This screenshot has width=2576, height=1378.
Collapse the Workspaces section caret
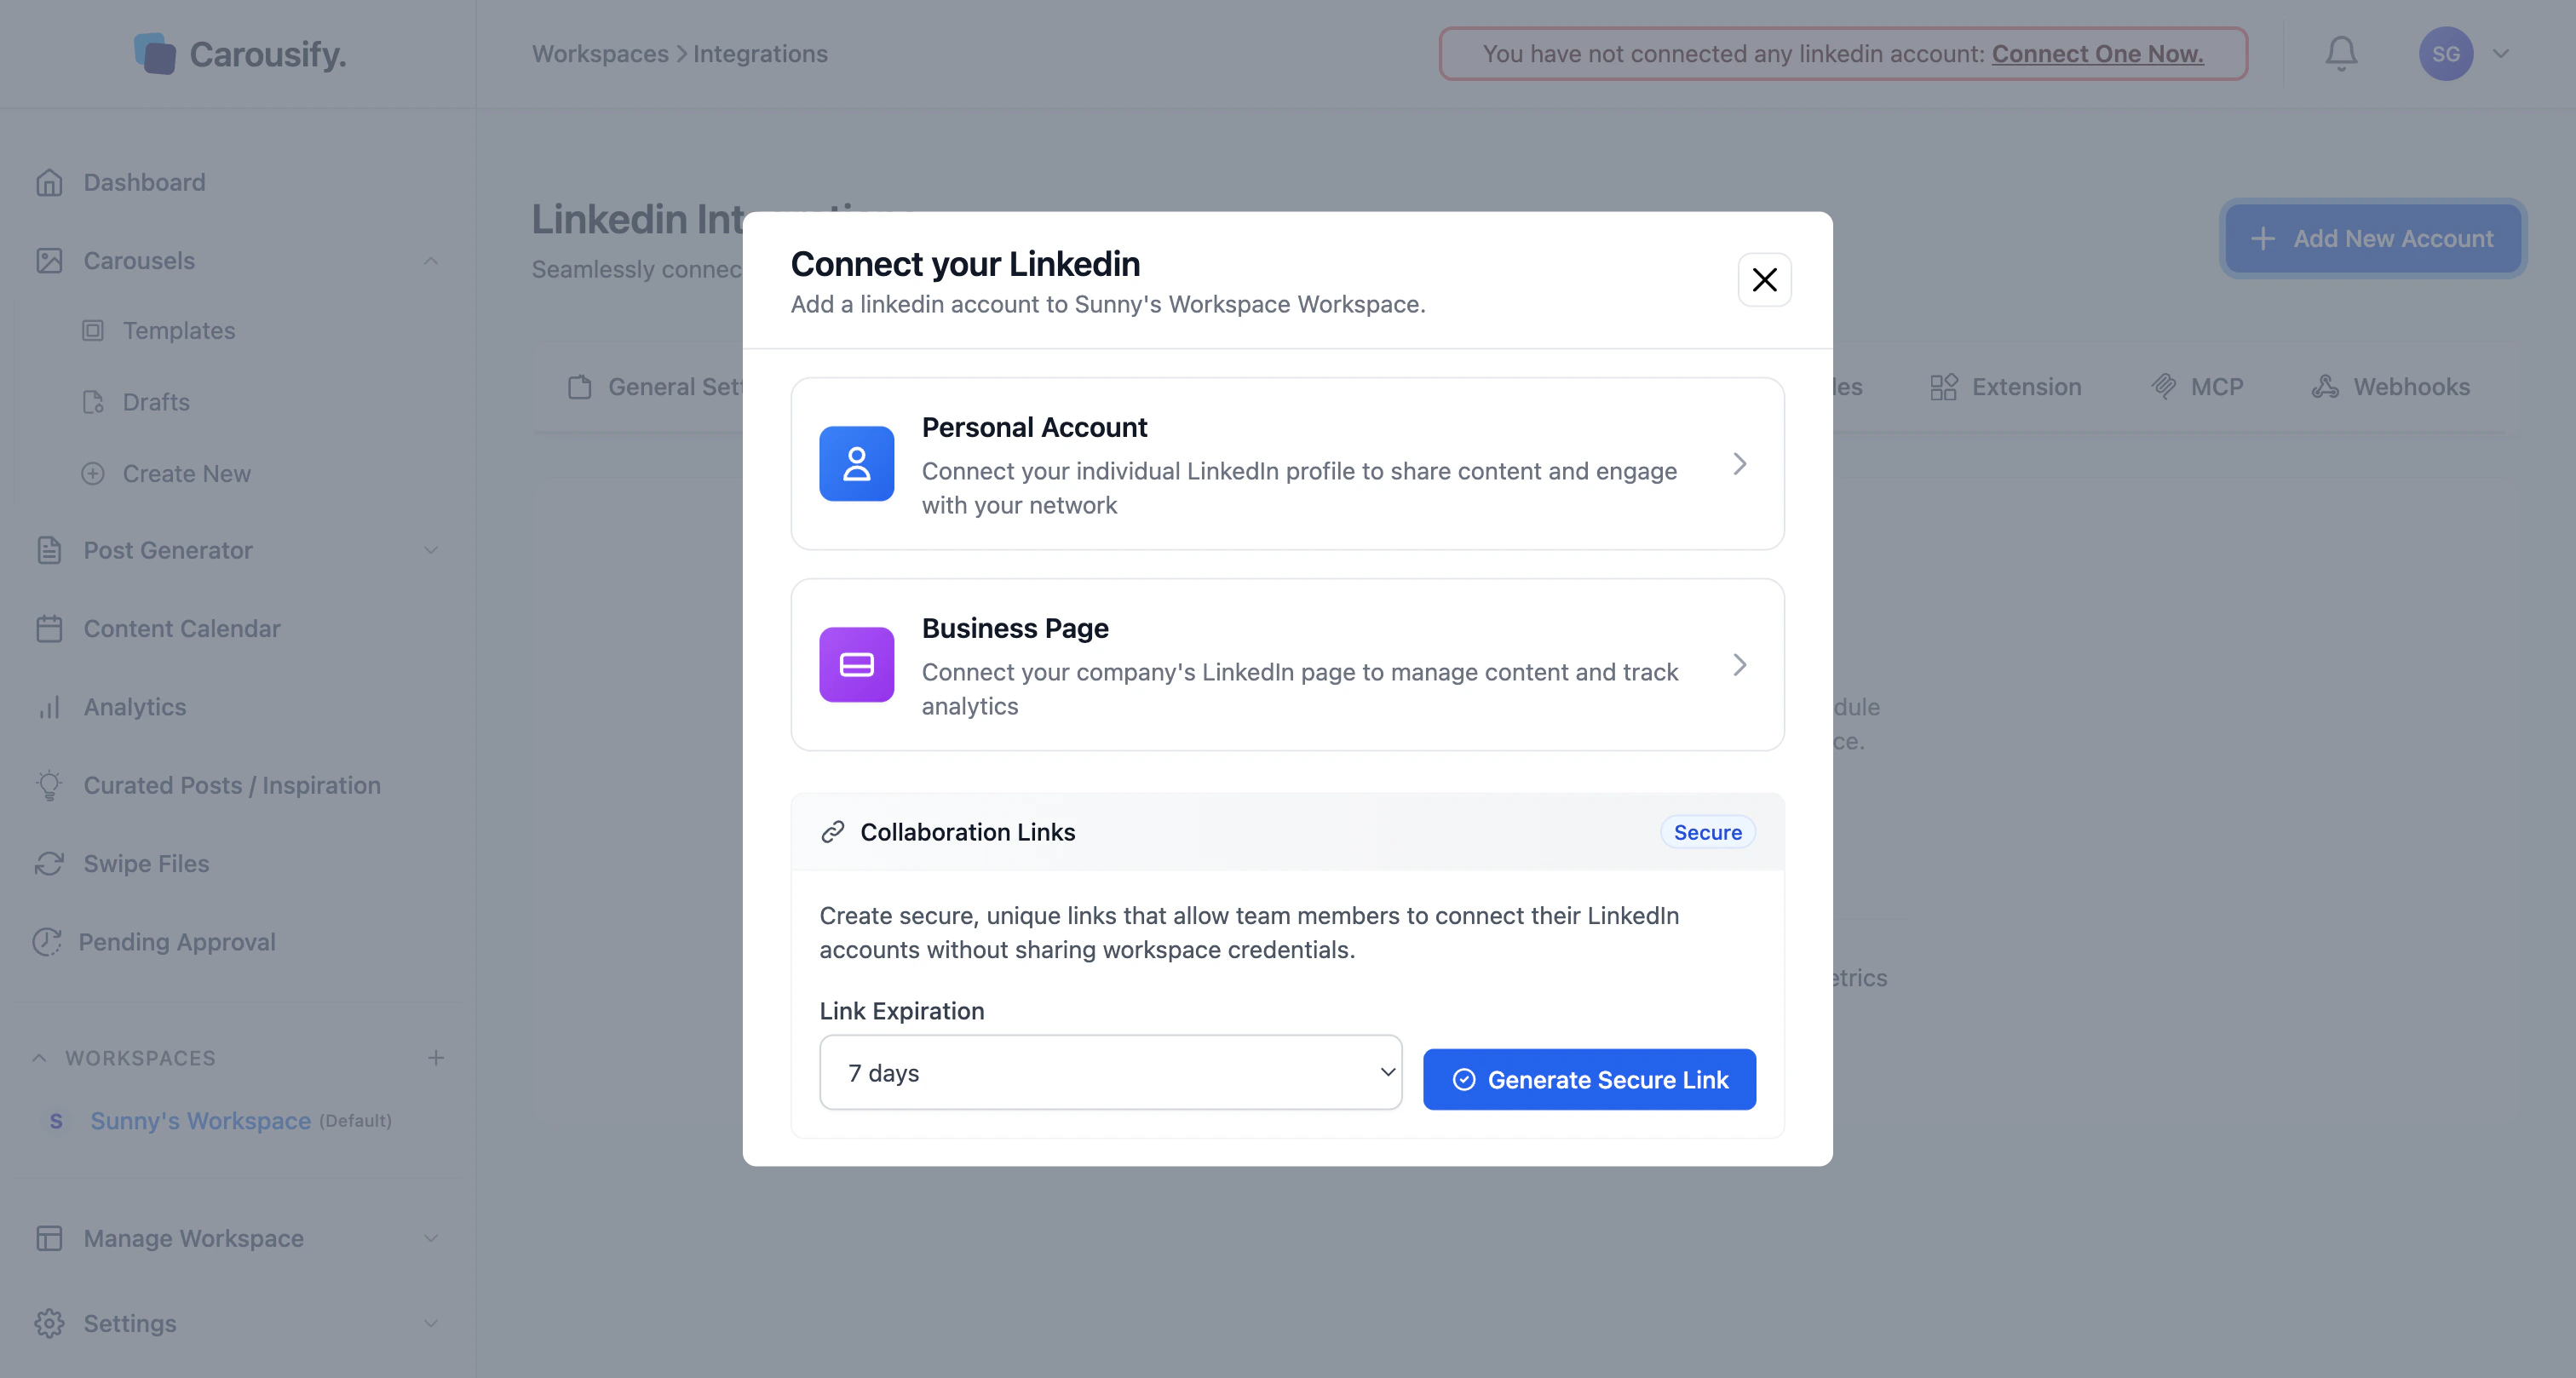(x=39, y=1057)
